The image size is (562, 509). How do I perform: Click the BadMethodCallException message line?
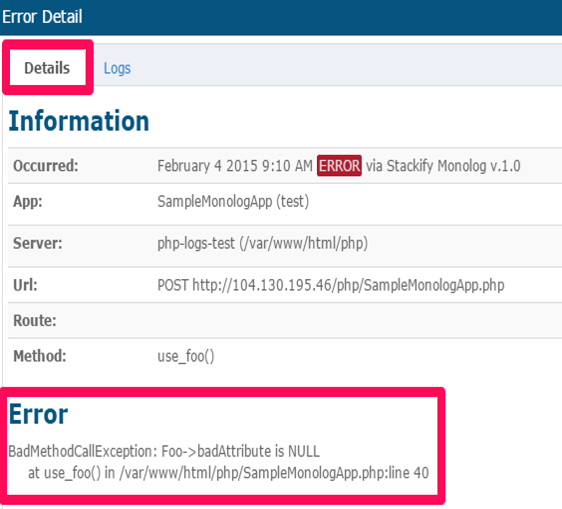coord(164,451)
